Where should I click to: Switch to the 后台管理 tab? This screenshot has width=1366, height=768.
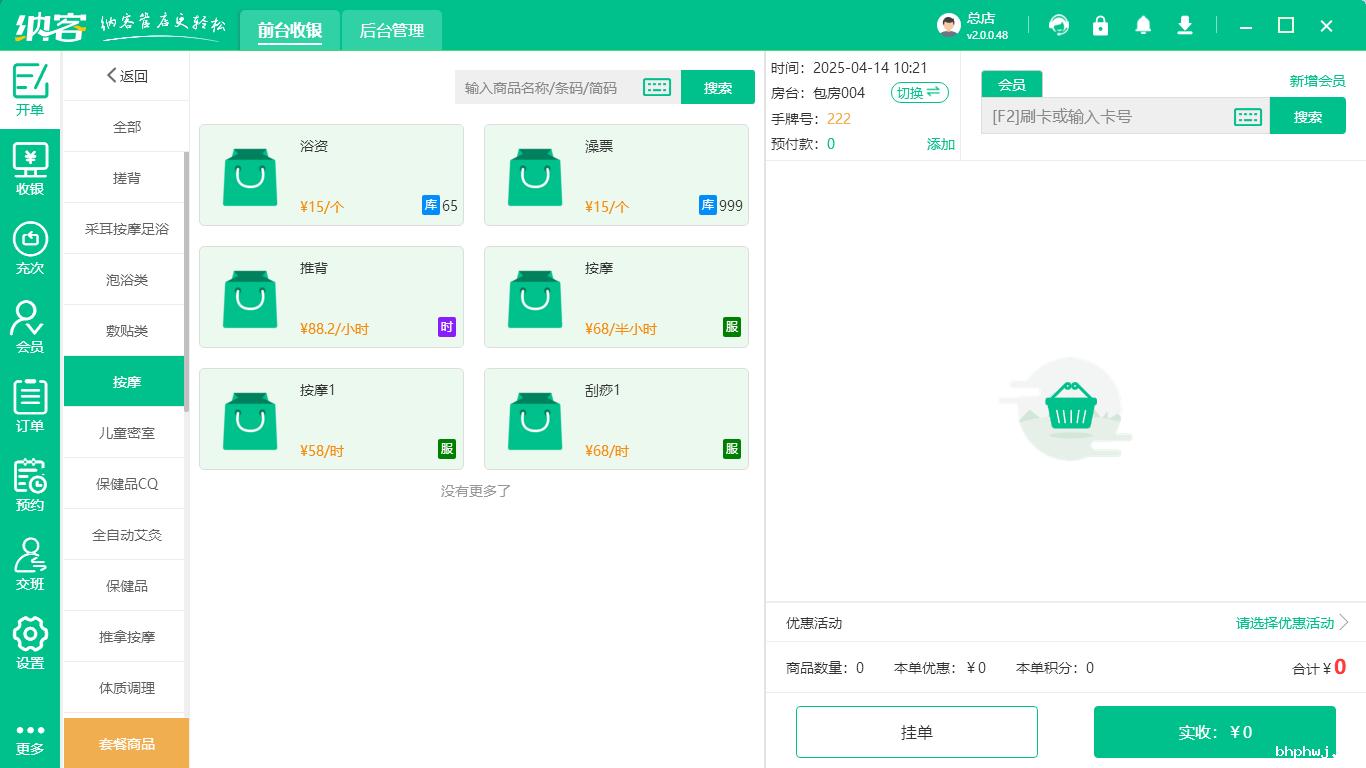pos(392,31)
